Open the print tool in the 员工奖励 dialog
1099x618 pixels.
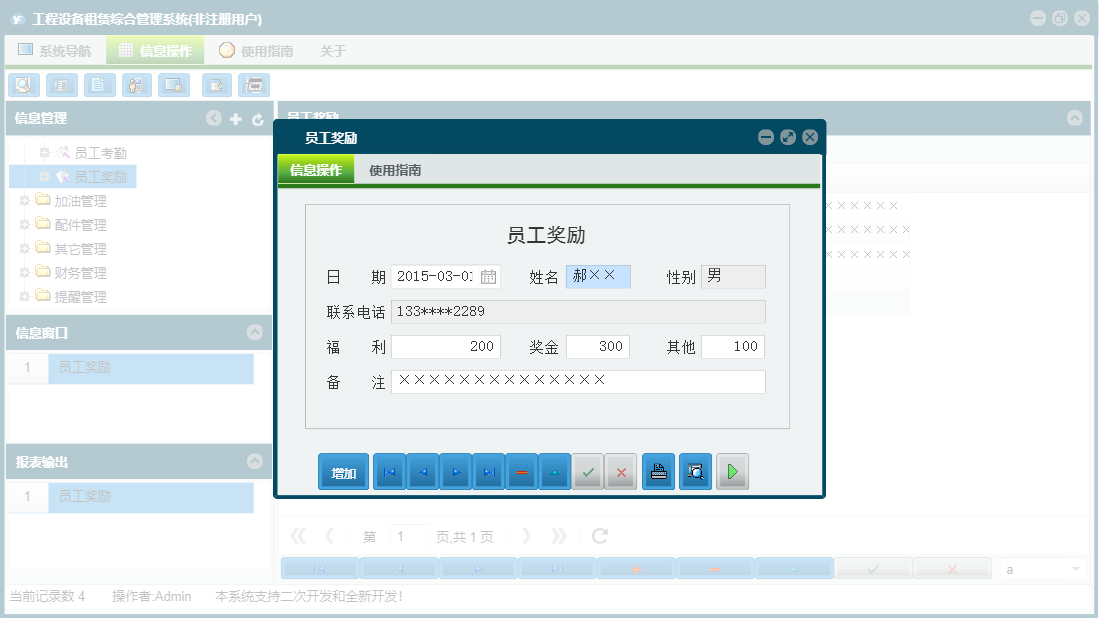click(658, 471)
